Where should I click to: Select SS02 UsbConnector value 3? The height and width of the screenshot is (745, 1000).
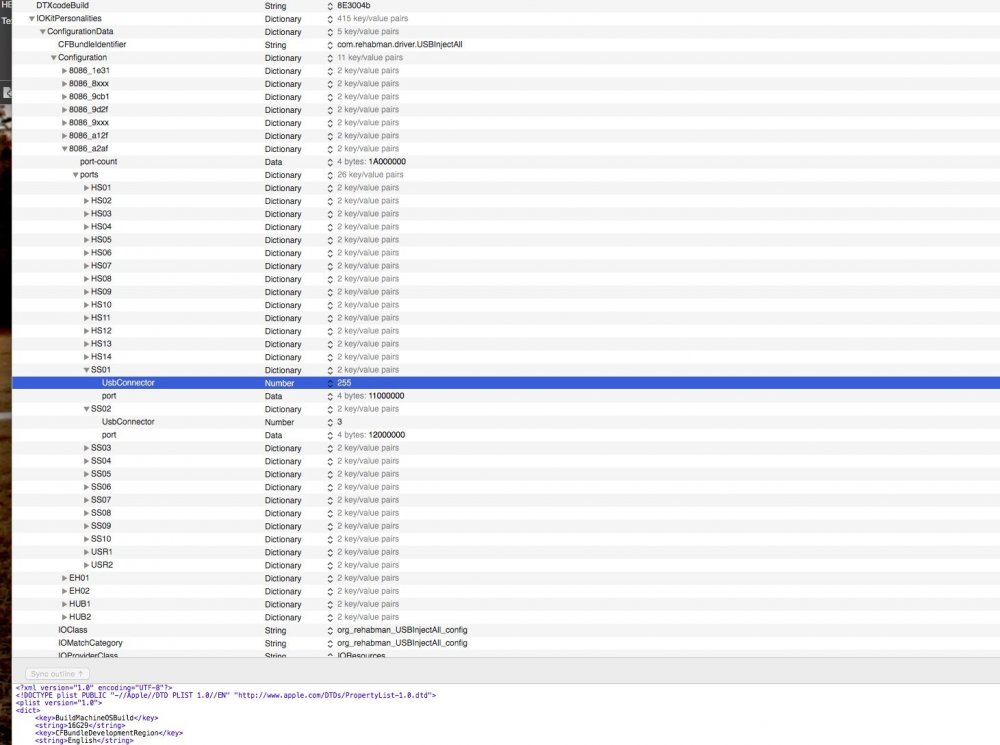point(339,422)
